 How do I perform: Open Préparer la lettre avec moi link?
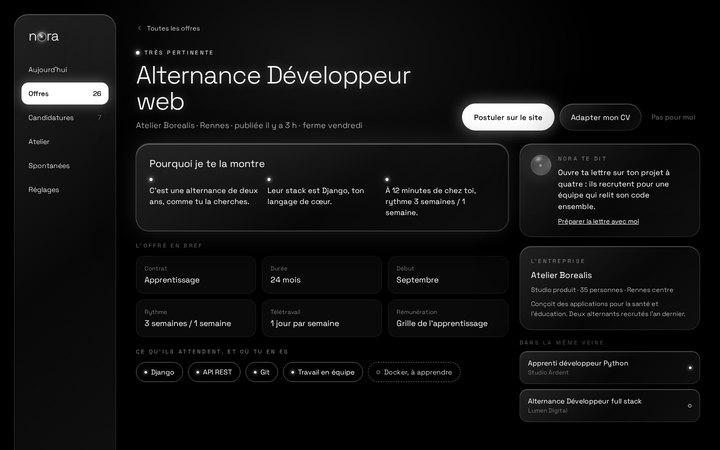tap(598, 221)
